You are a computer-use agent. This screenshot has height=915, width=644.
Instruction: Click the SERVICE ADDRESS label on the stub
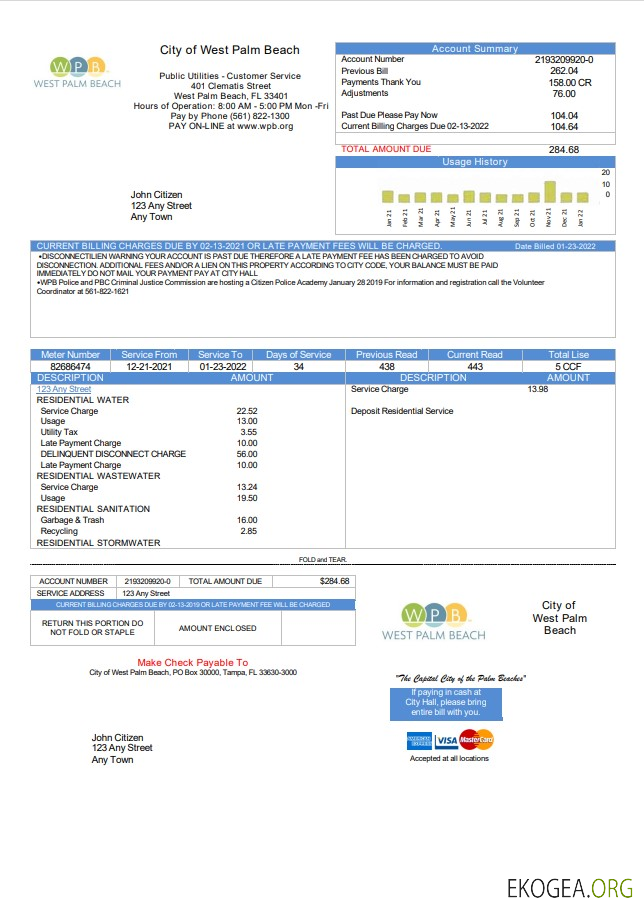(71, 593)
